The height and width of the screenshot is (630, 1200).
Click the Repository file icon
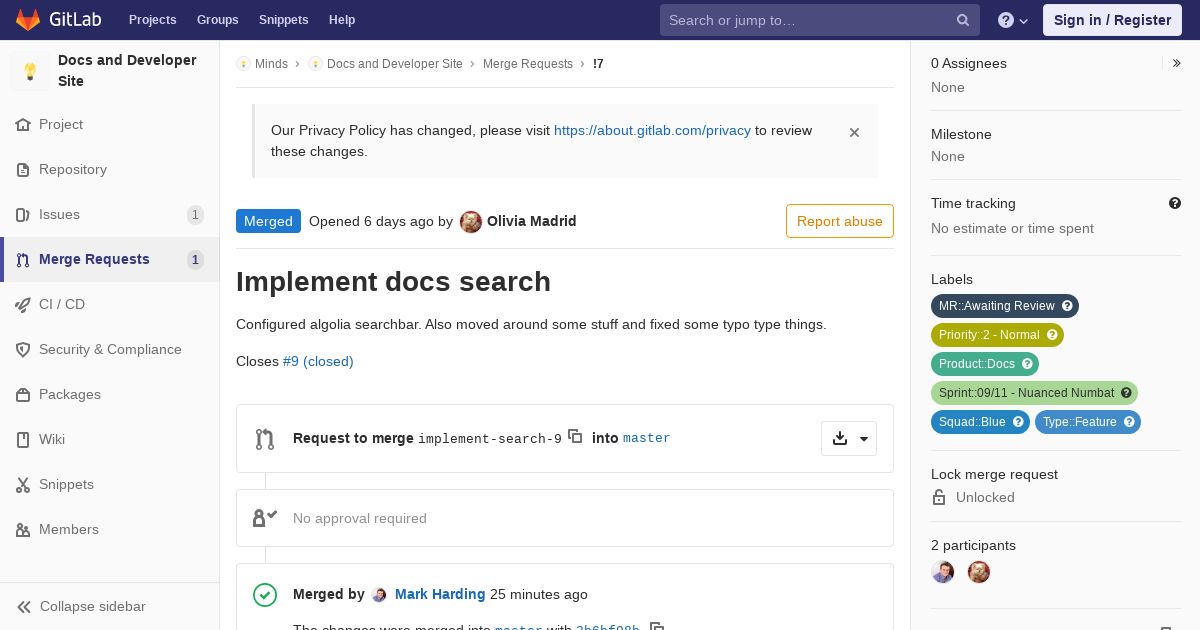[23, 170]
